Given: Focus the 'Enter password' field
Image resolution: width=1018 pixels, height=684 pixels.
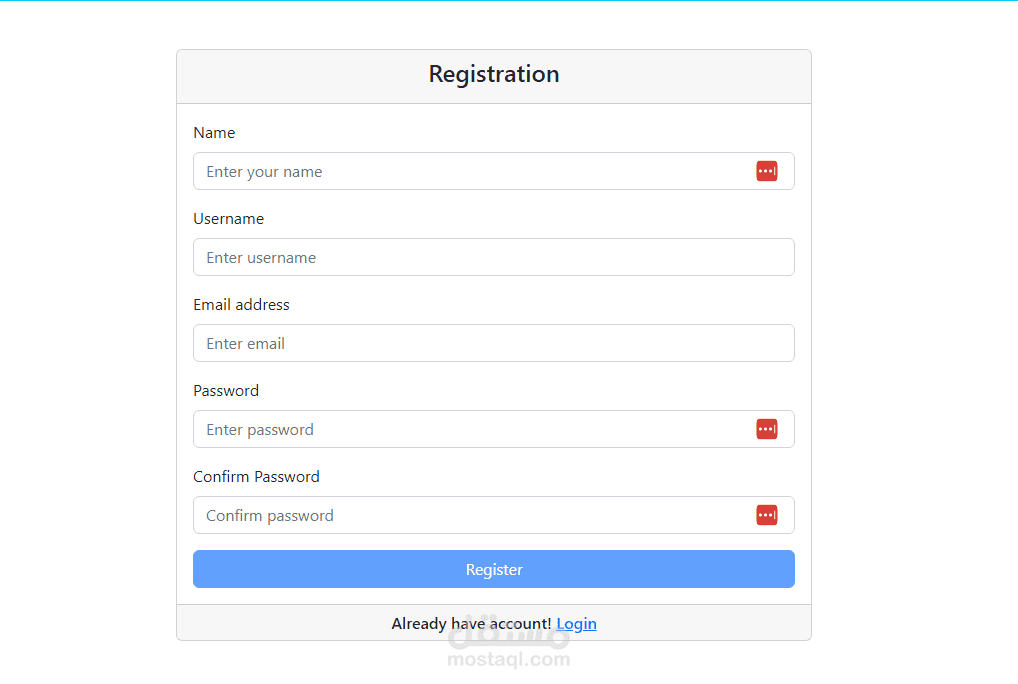Looking at the screenshot, I should tap(470, 429).
